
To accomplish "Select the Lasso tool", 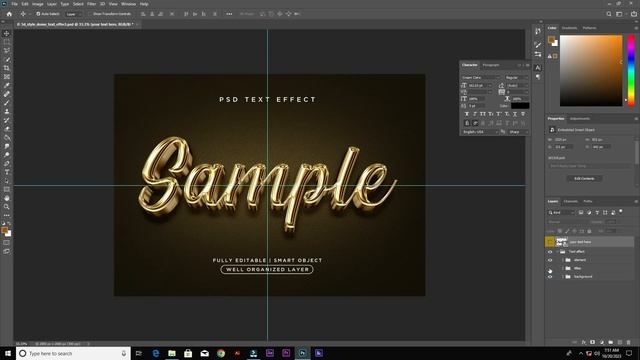I will [7, 51].
